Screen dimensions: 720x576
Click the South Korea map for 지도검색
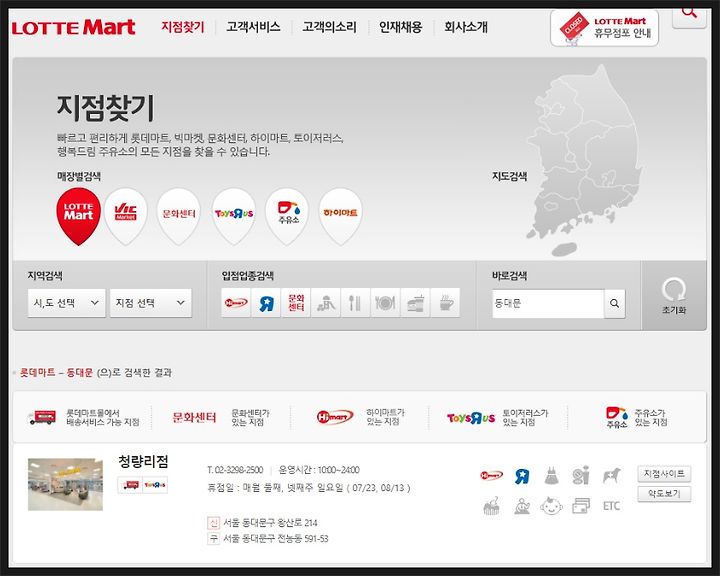pyautogui.click(x=585, y=161)
